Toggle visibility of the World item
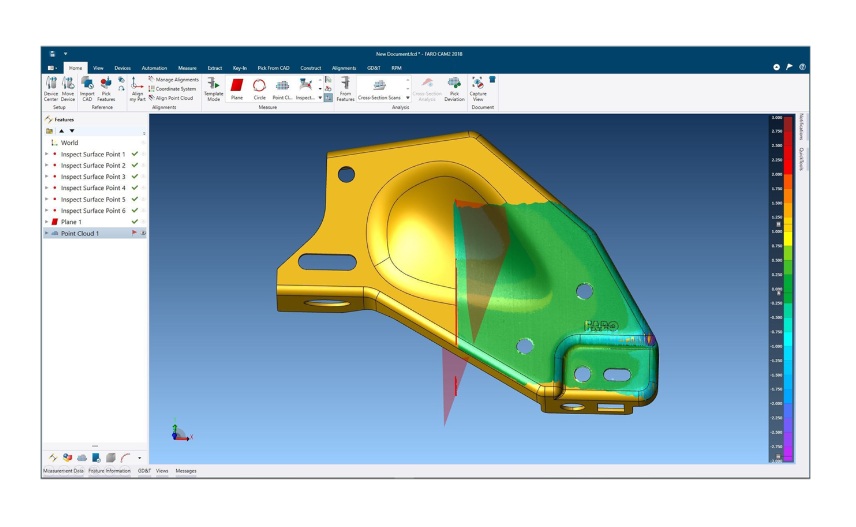The height and width of the screenshot is (527, 856). point(144,143)
